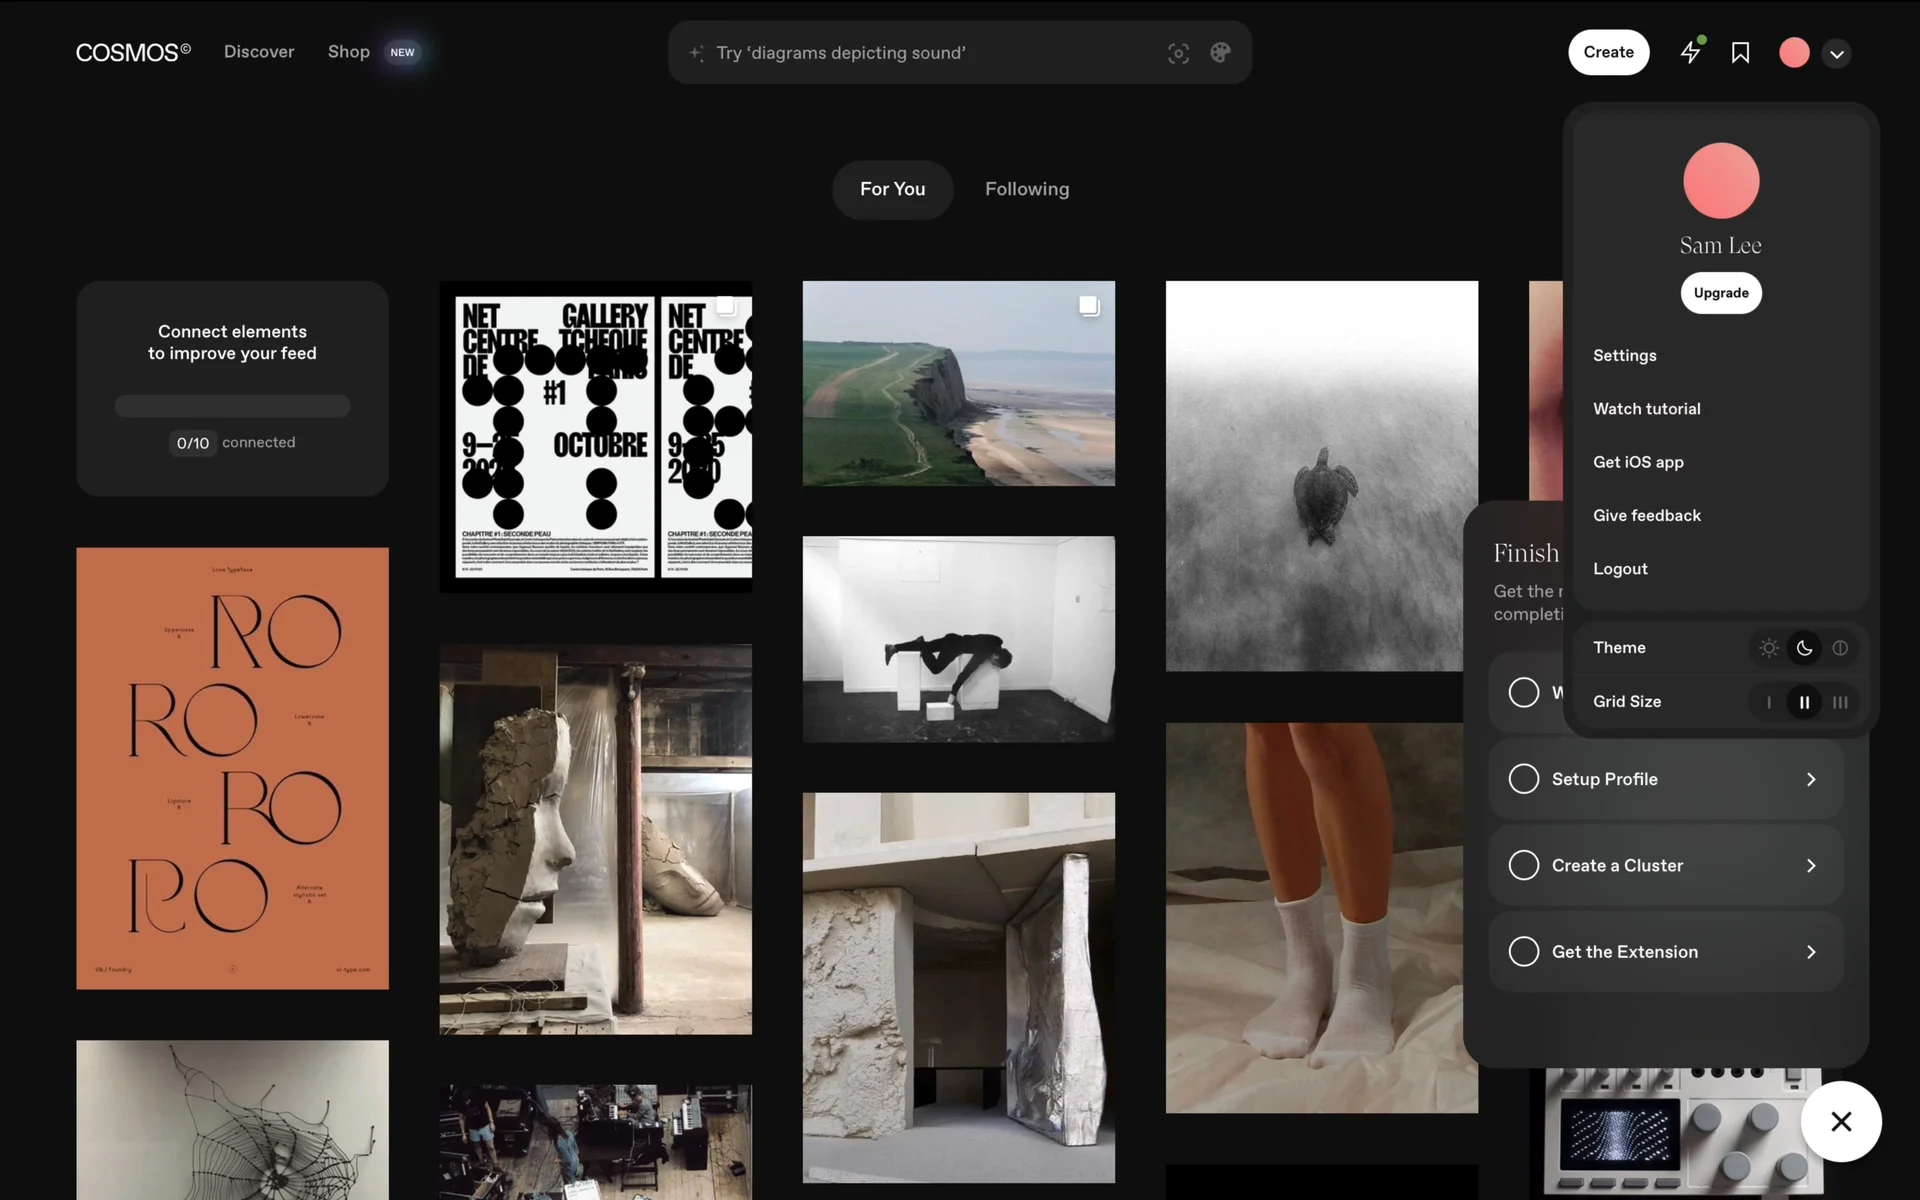The width and height of the screenshot is (1920, 1200).
Task: Open the saved bookmarks icon
Action: click(1740, 52)
